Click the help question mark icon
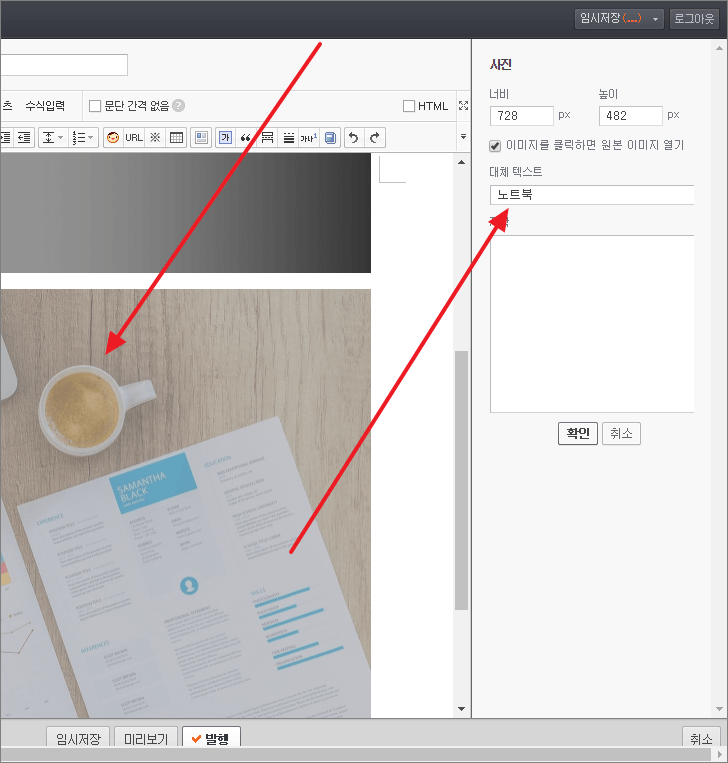The height and width of the screenshot is (763, 728). click(179, 106)
